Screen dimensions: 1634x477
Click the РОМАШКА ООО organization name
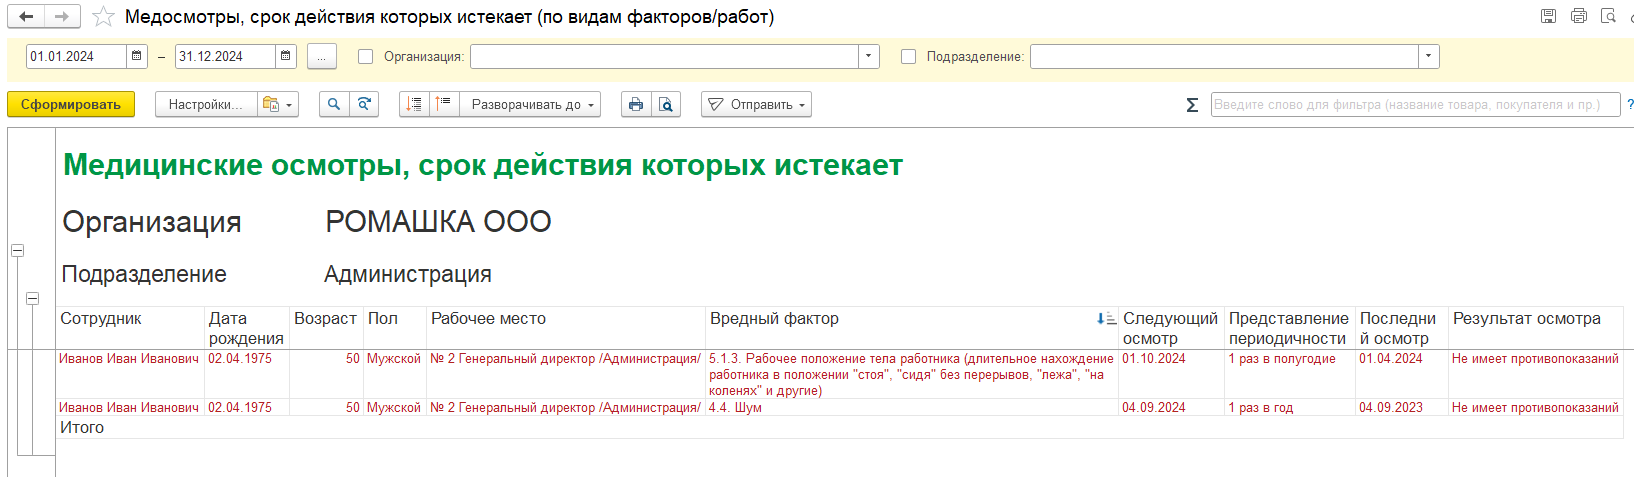[x=438, y=222]
